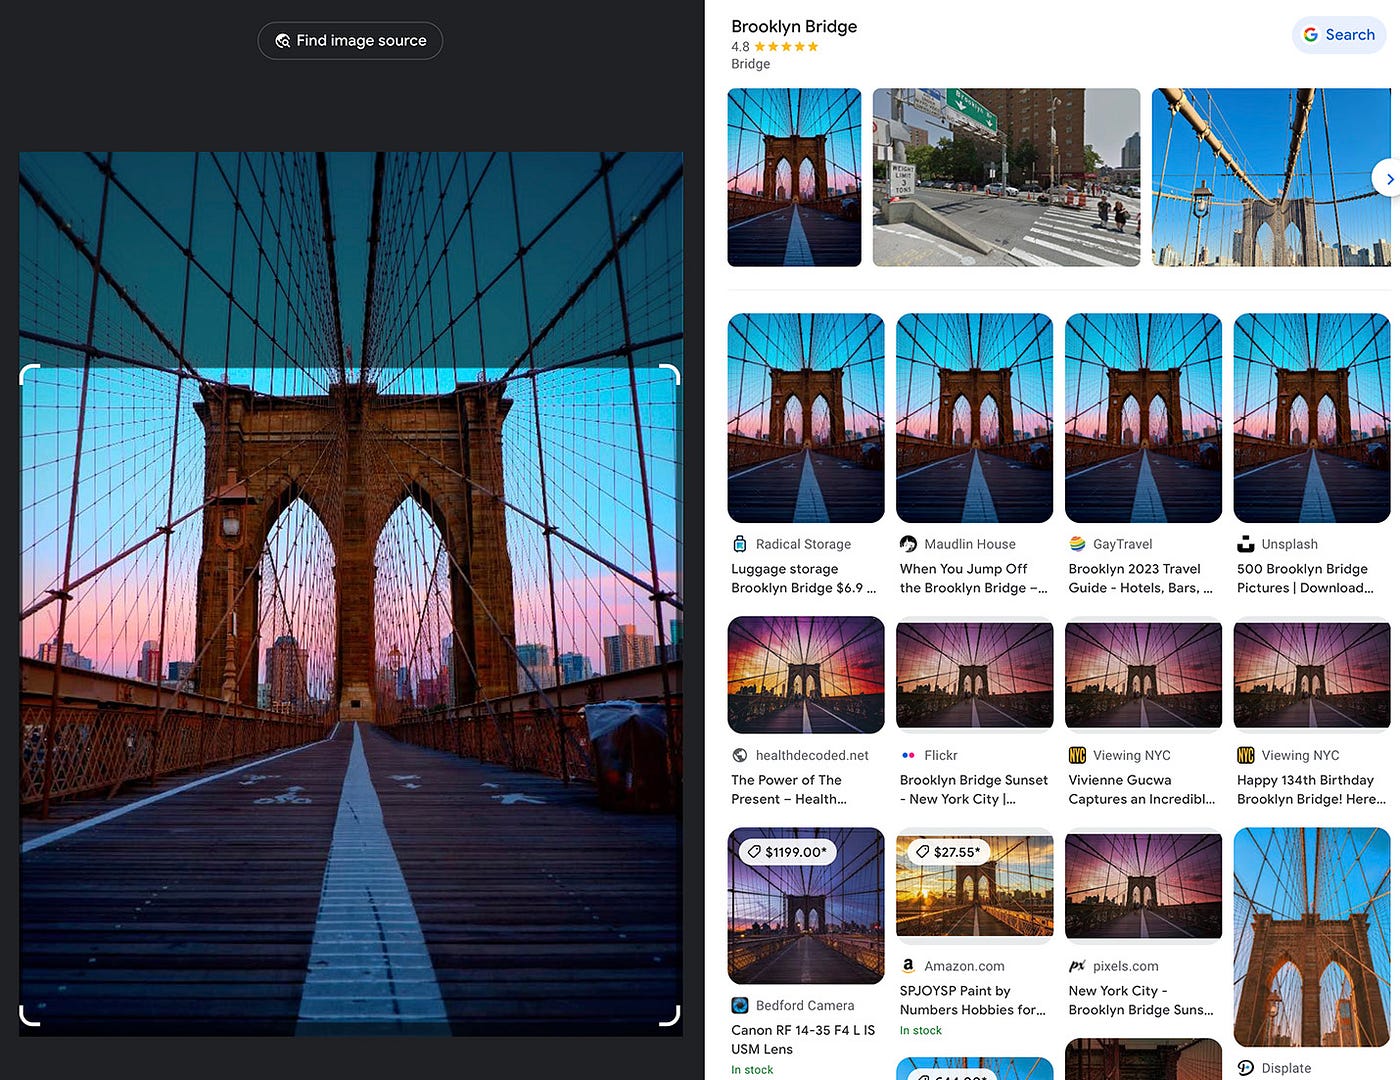Click the Unsplash logo icon

click(1246, 544)
